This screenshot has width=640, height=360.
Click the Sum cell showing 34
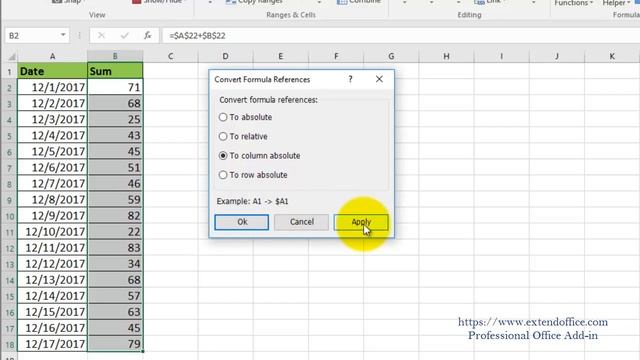coord(115,264)
